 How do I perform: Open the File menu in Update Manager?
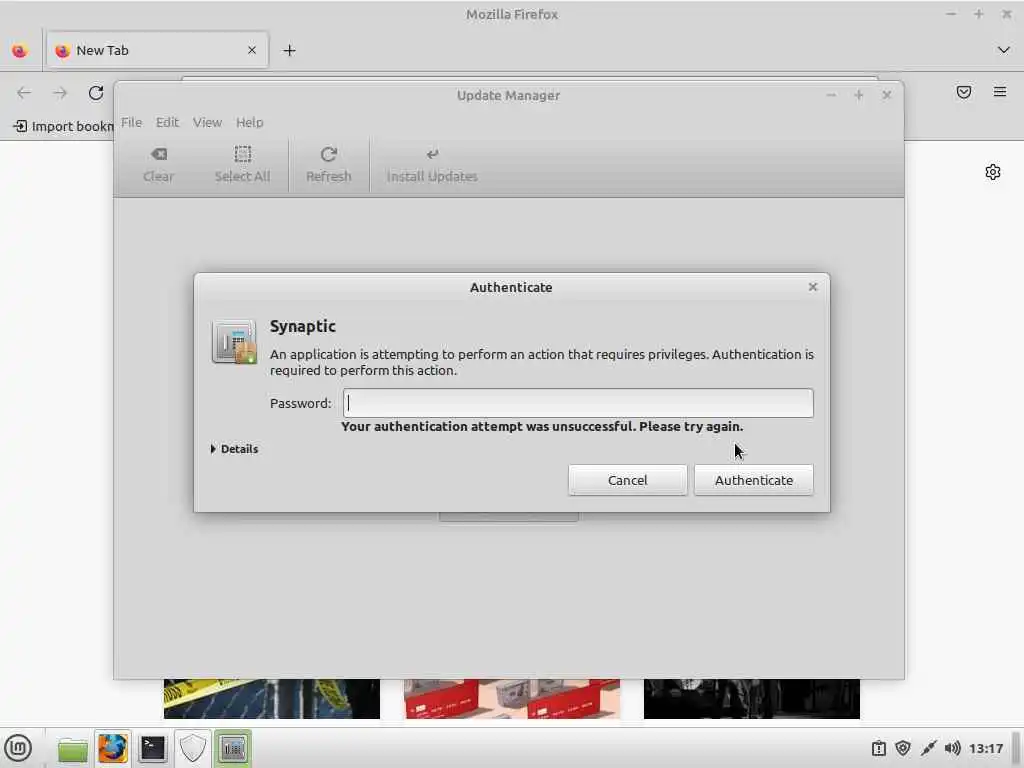(x=131, y=122)
